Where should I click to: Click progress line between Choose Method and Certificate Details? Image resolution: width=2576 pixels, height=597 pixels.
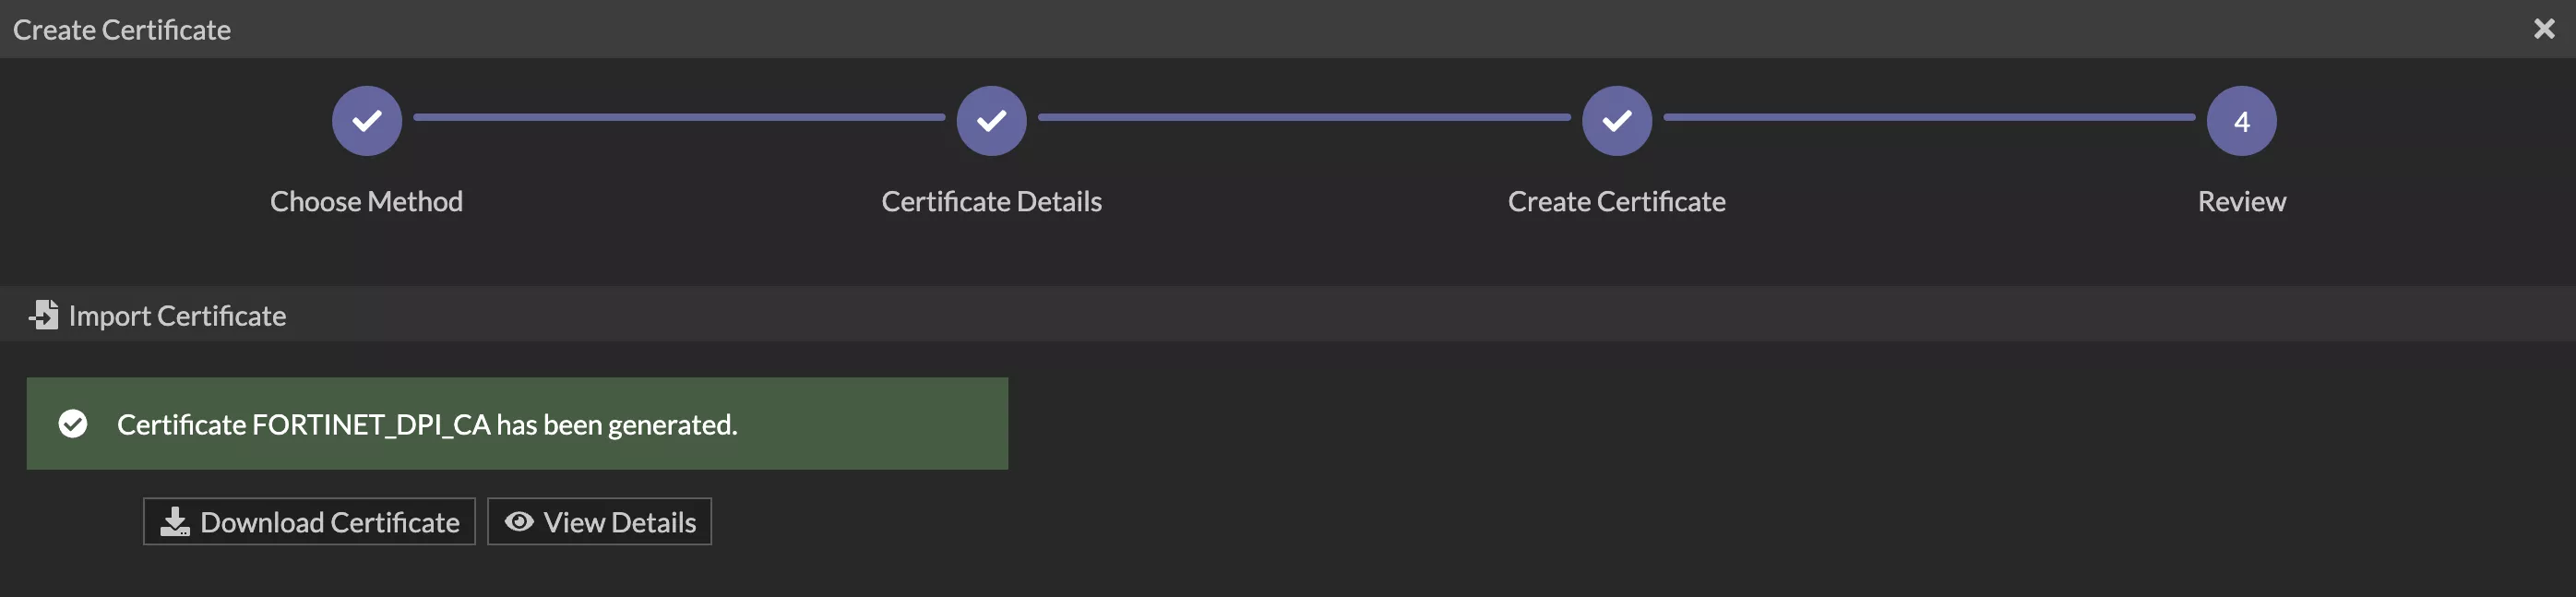click(x=679, y=118)
